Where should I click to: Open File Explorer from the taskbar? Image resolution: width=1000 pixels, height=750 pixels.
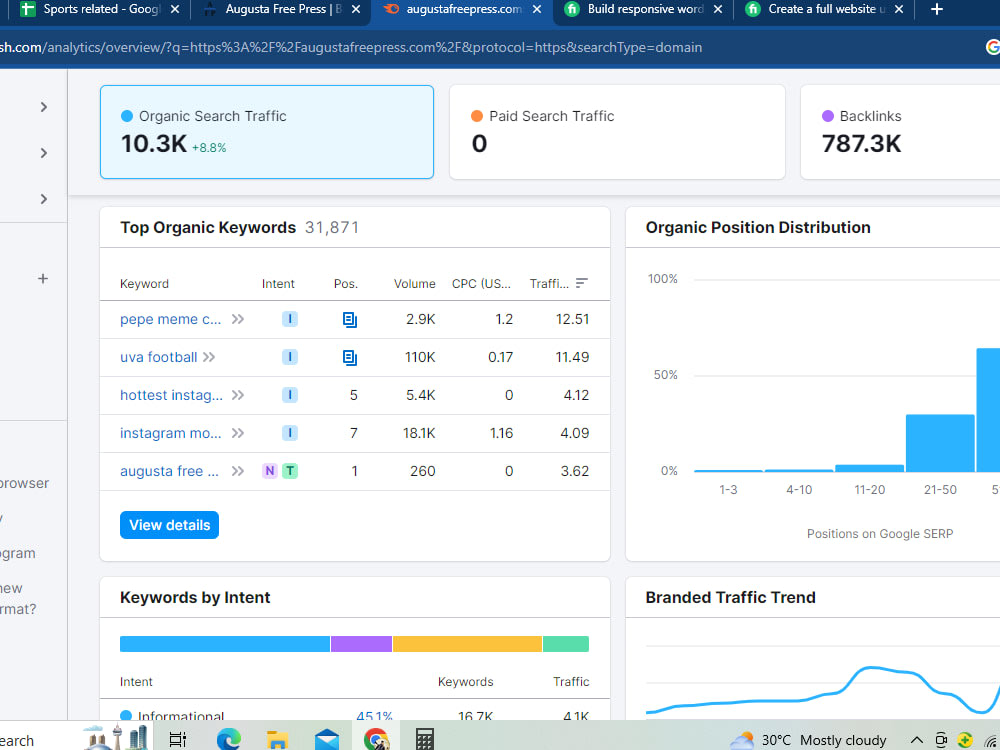277,740
